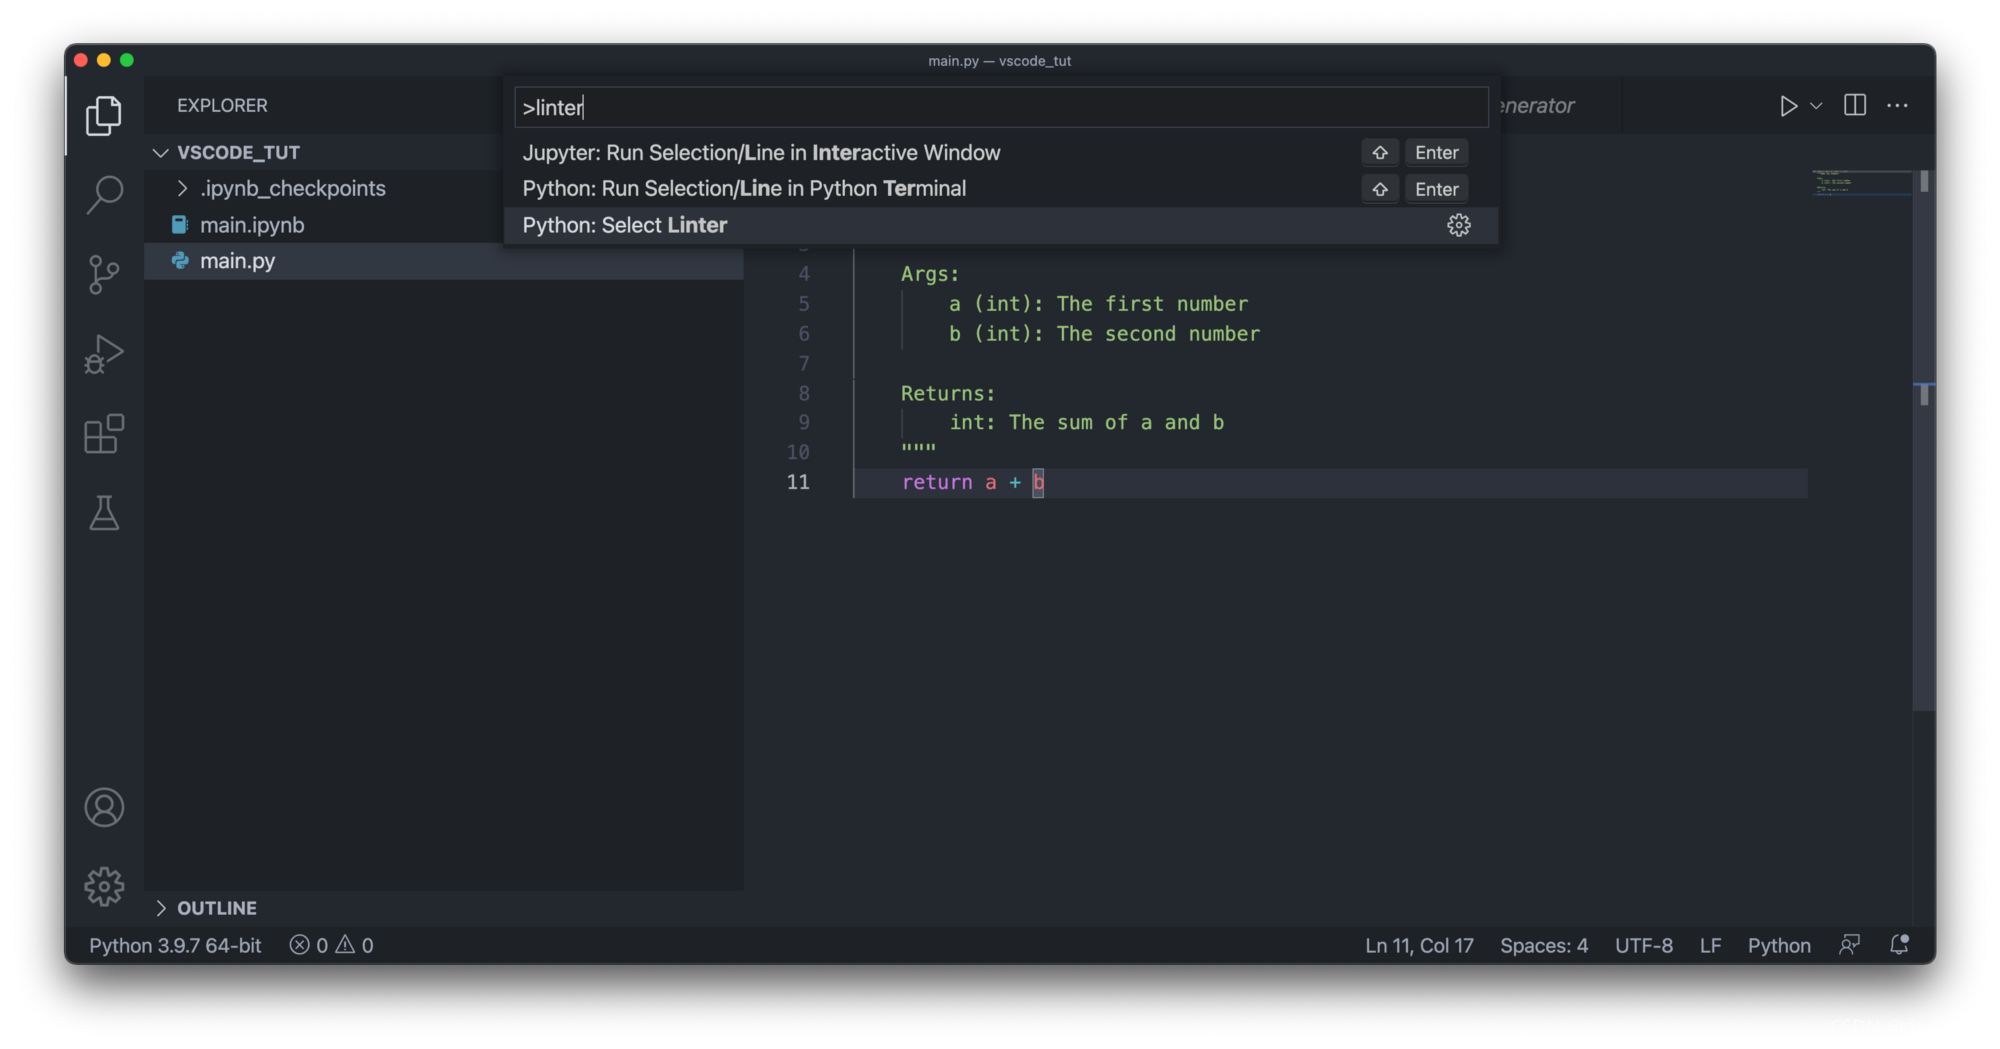The height and width of the screenshot is (1049, 2000).
Task: Change indentation via Spaces: 4 status item
Action: [x=1543, y=945]
